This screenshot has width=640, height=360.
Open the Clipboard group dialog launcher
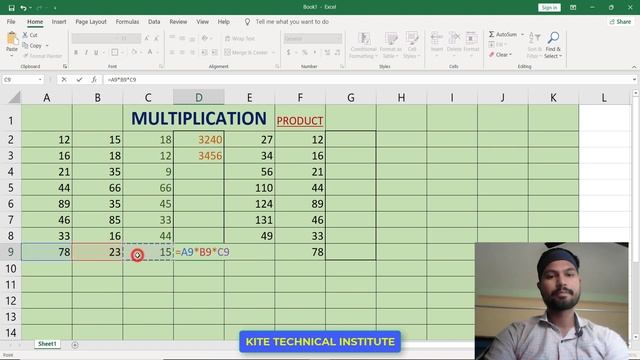(x=65, y=66)
